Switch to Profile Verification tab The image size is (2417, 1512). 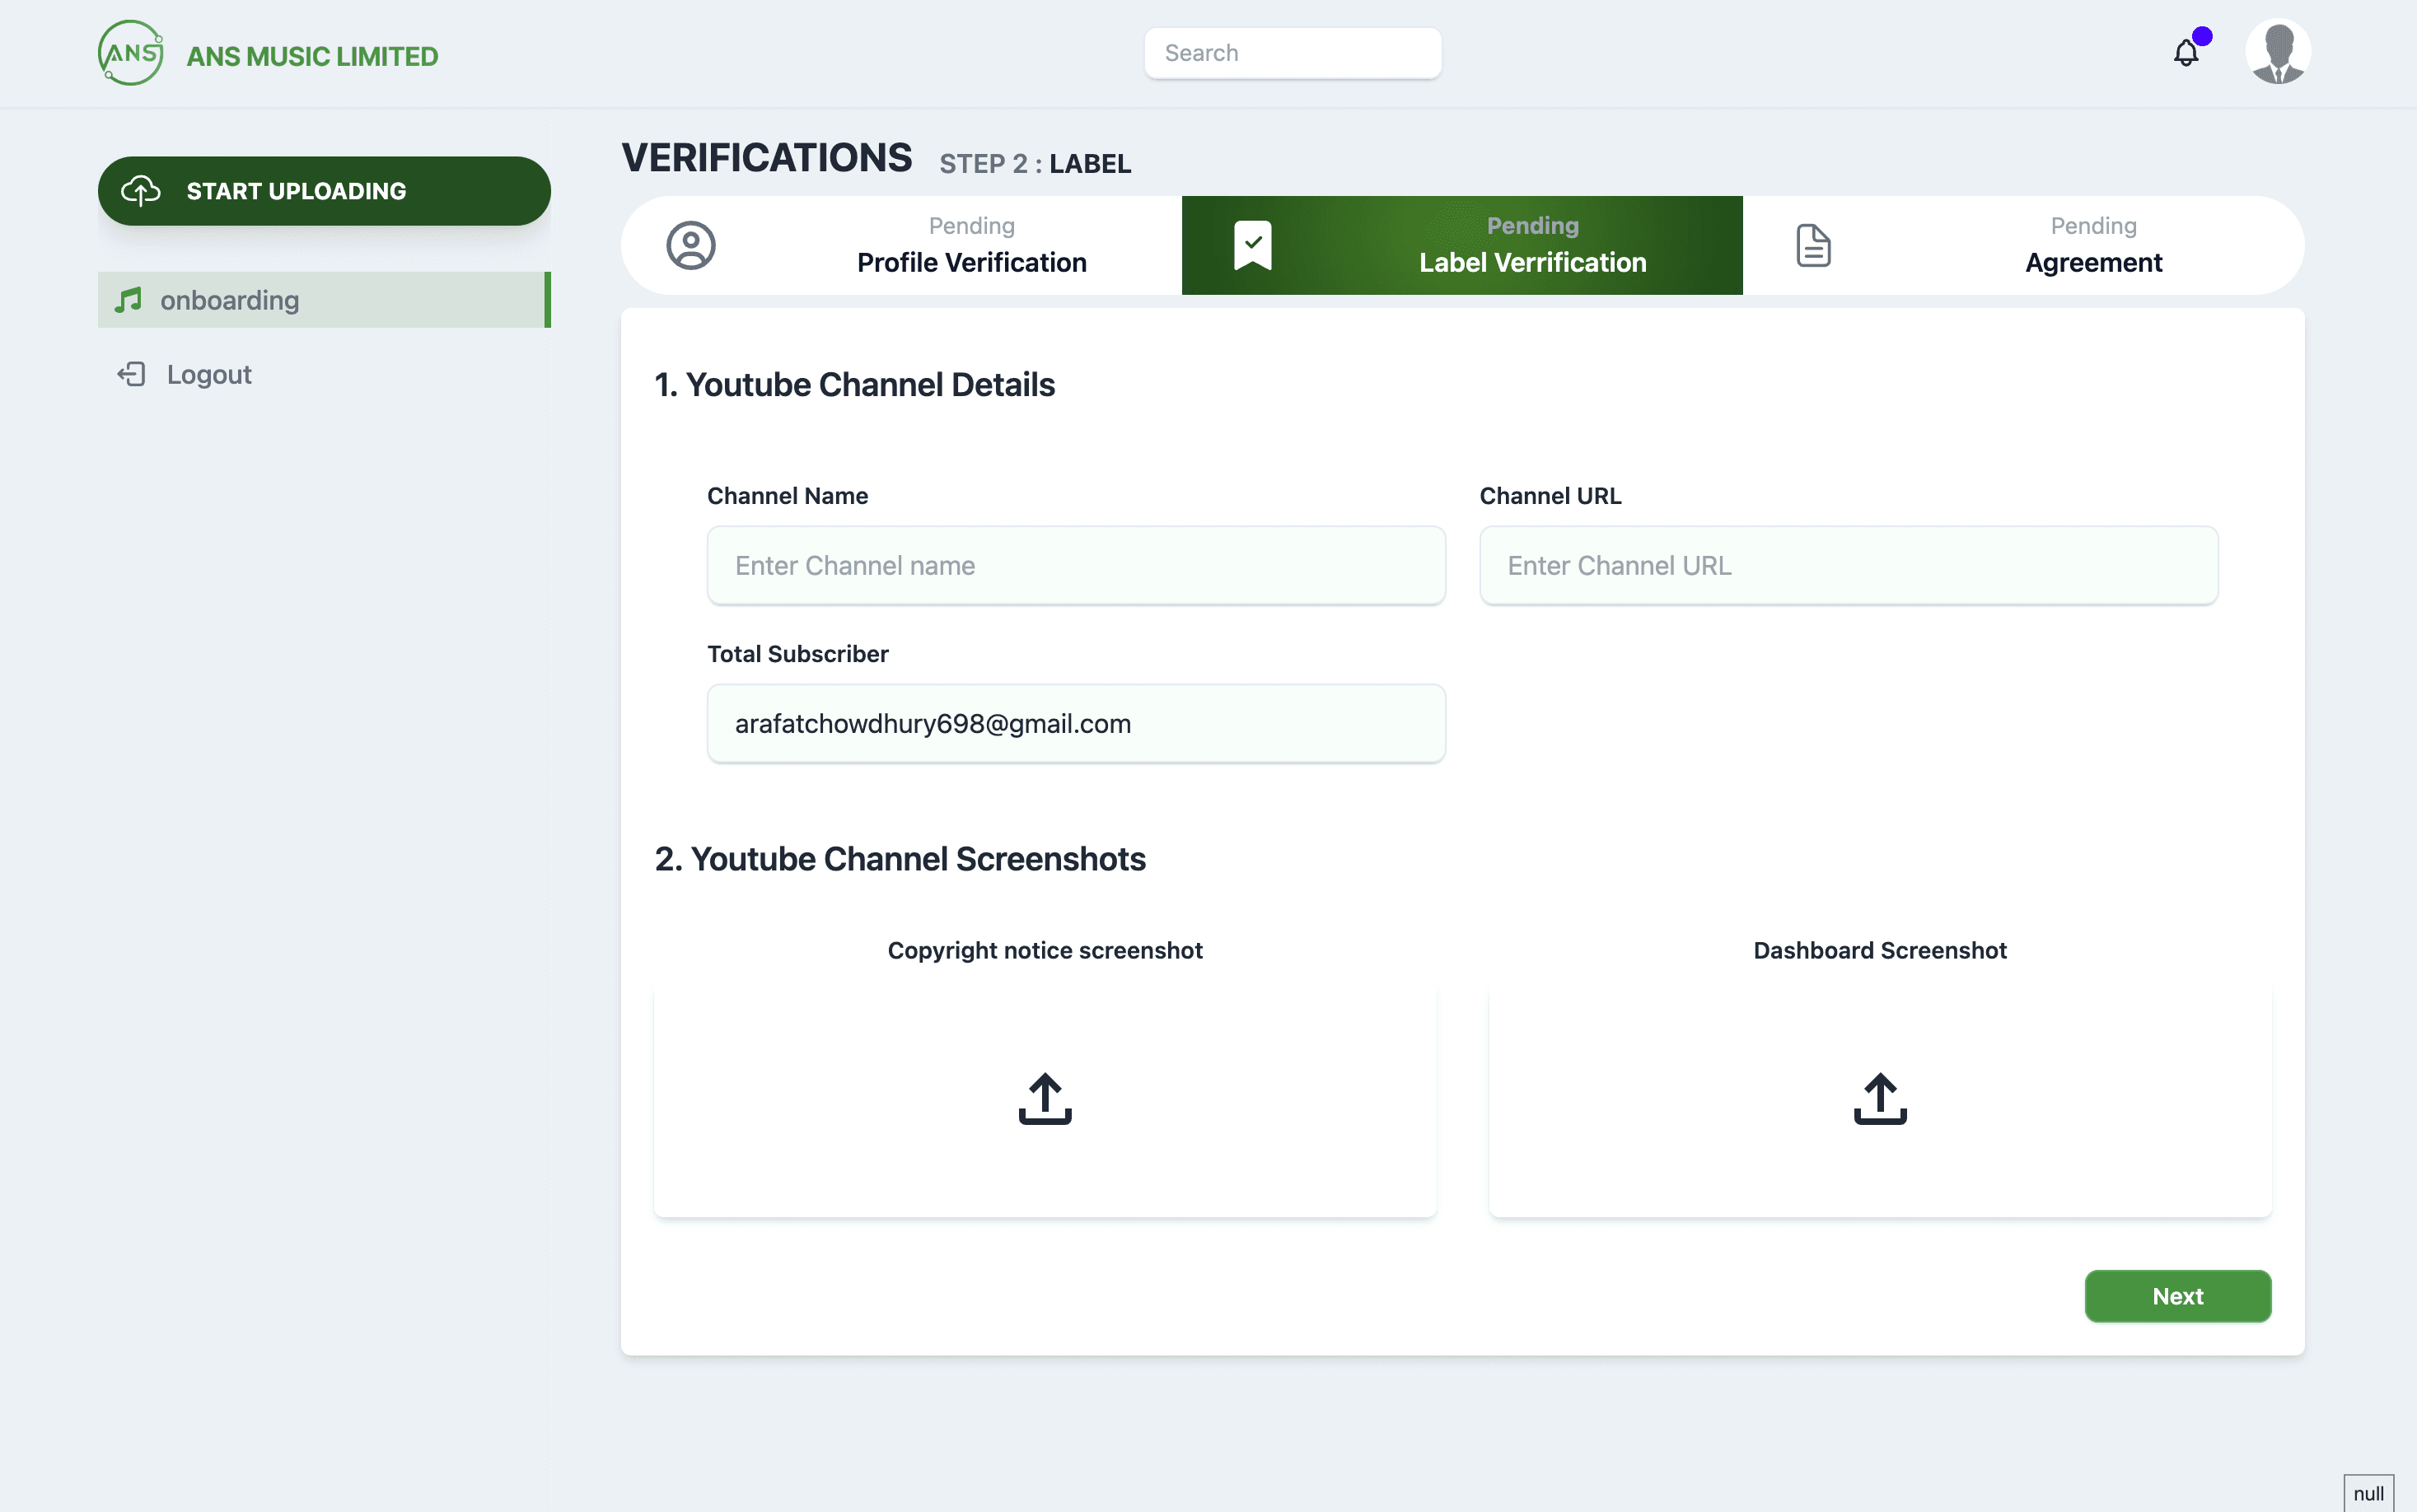[x=971, y=245]
